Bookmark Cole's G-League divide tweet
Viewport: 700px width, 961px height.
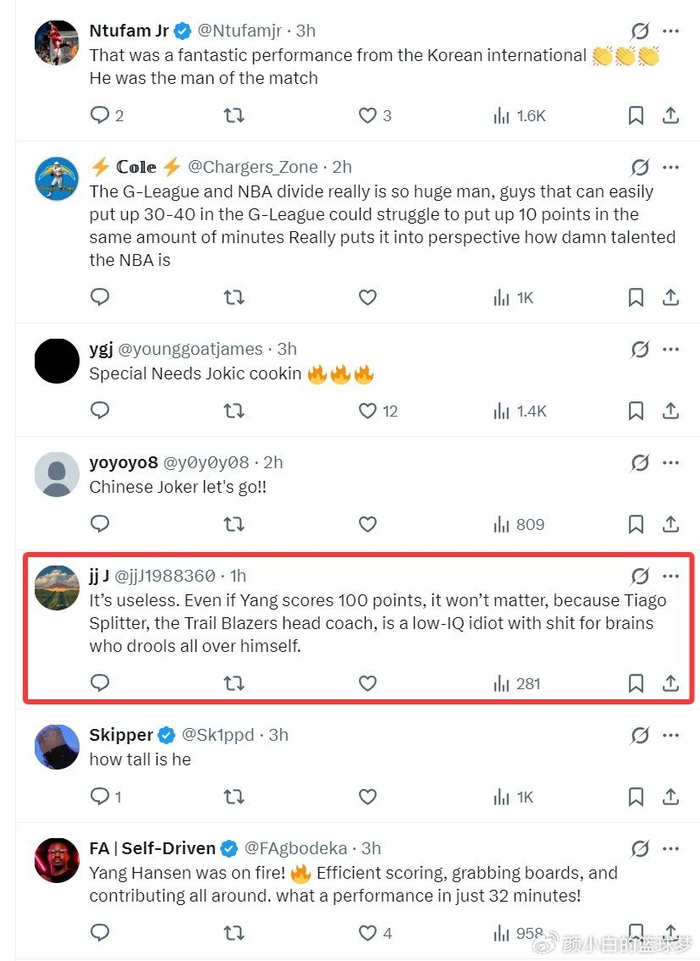coord(637,297)
